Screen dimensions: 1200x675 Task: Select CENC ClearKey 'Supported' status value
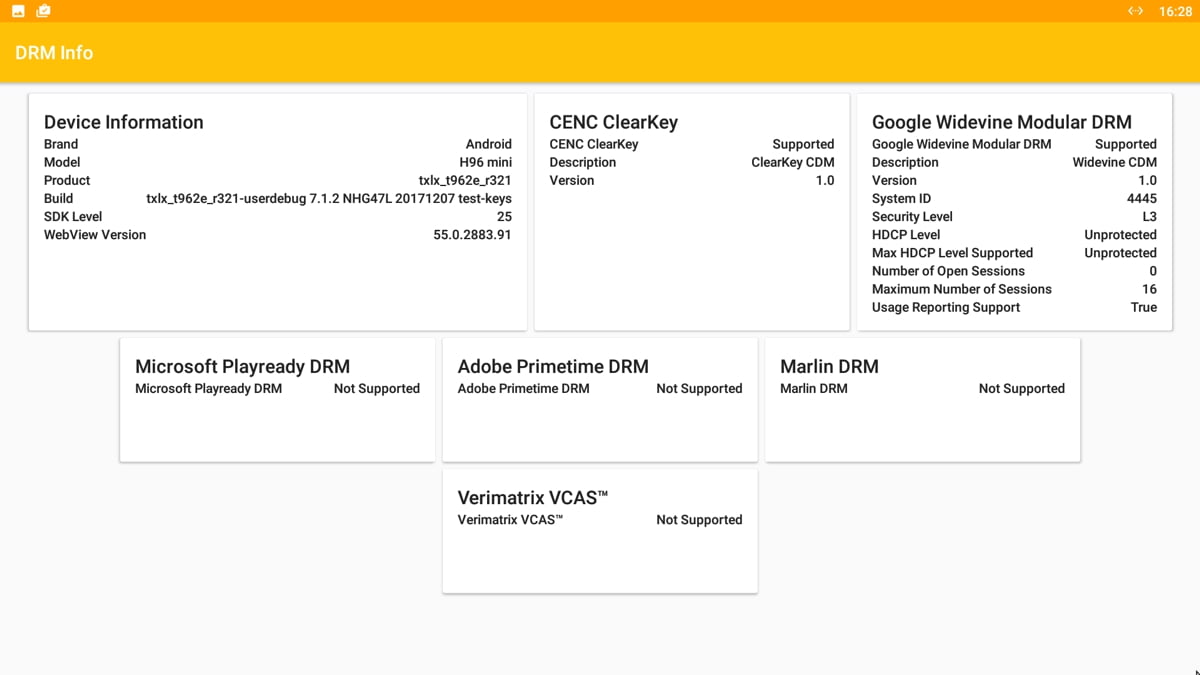point(803,144)
